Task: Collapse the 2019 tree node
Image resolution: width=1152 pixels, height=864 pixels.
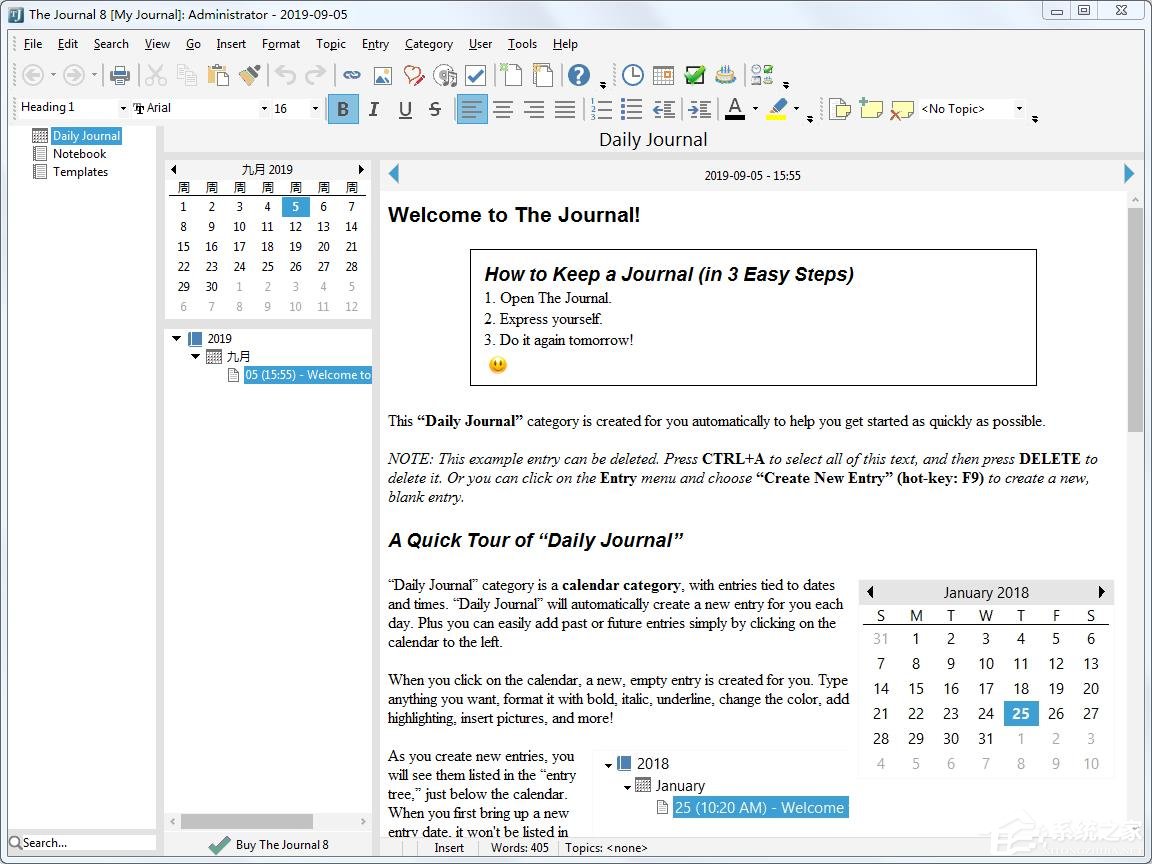Action: click(177, 339)
